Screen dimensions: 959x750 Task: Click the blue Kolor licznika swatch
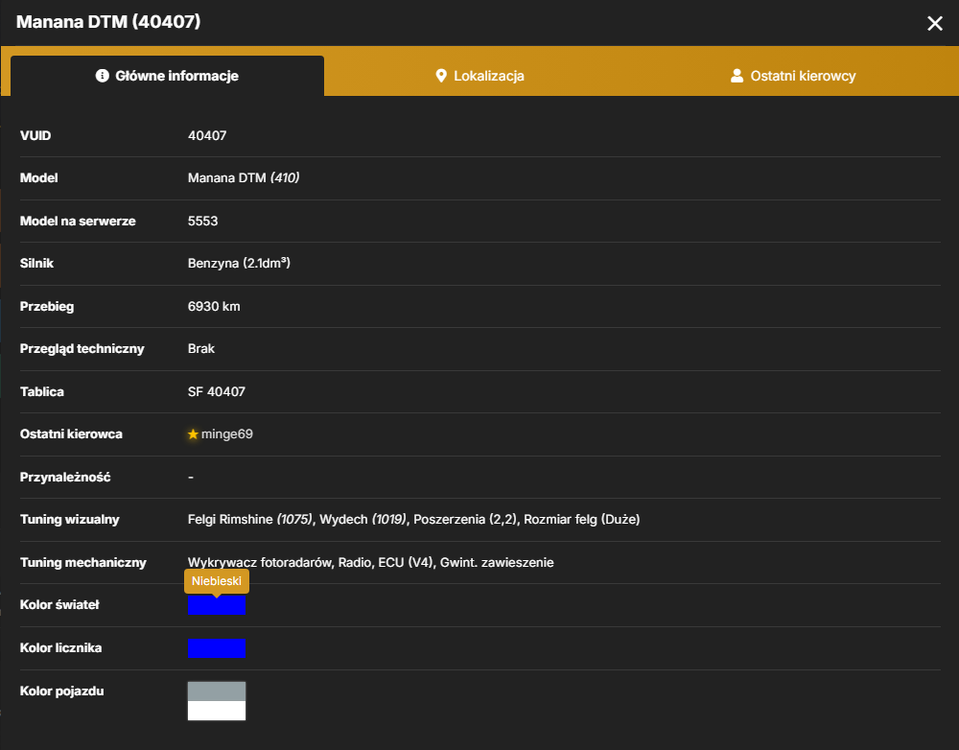pos(217,648)
